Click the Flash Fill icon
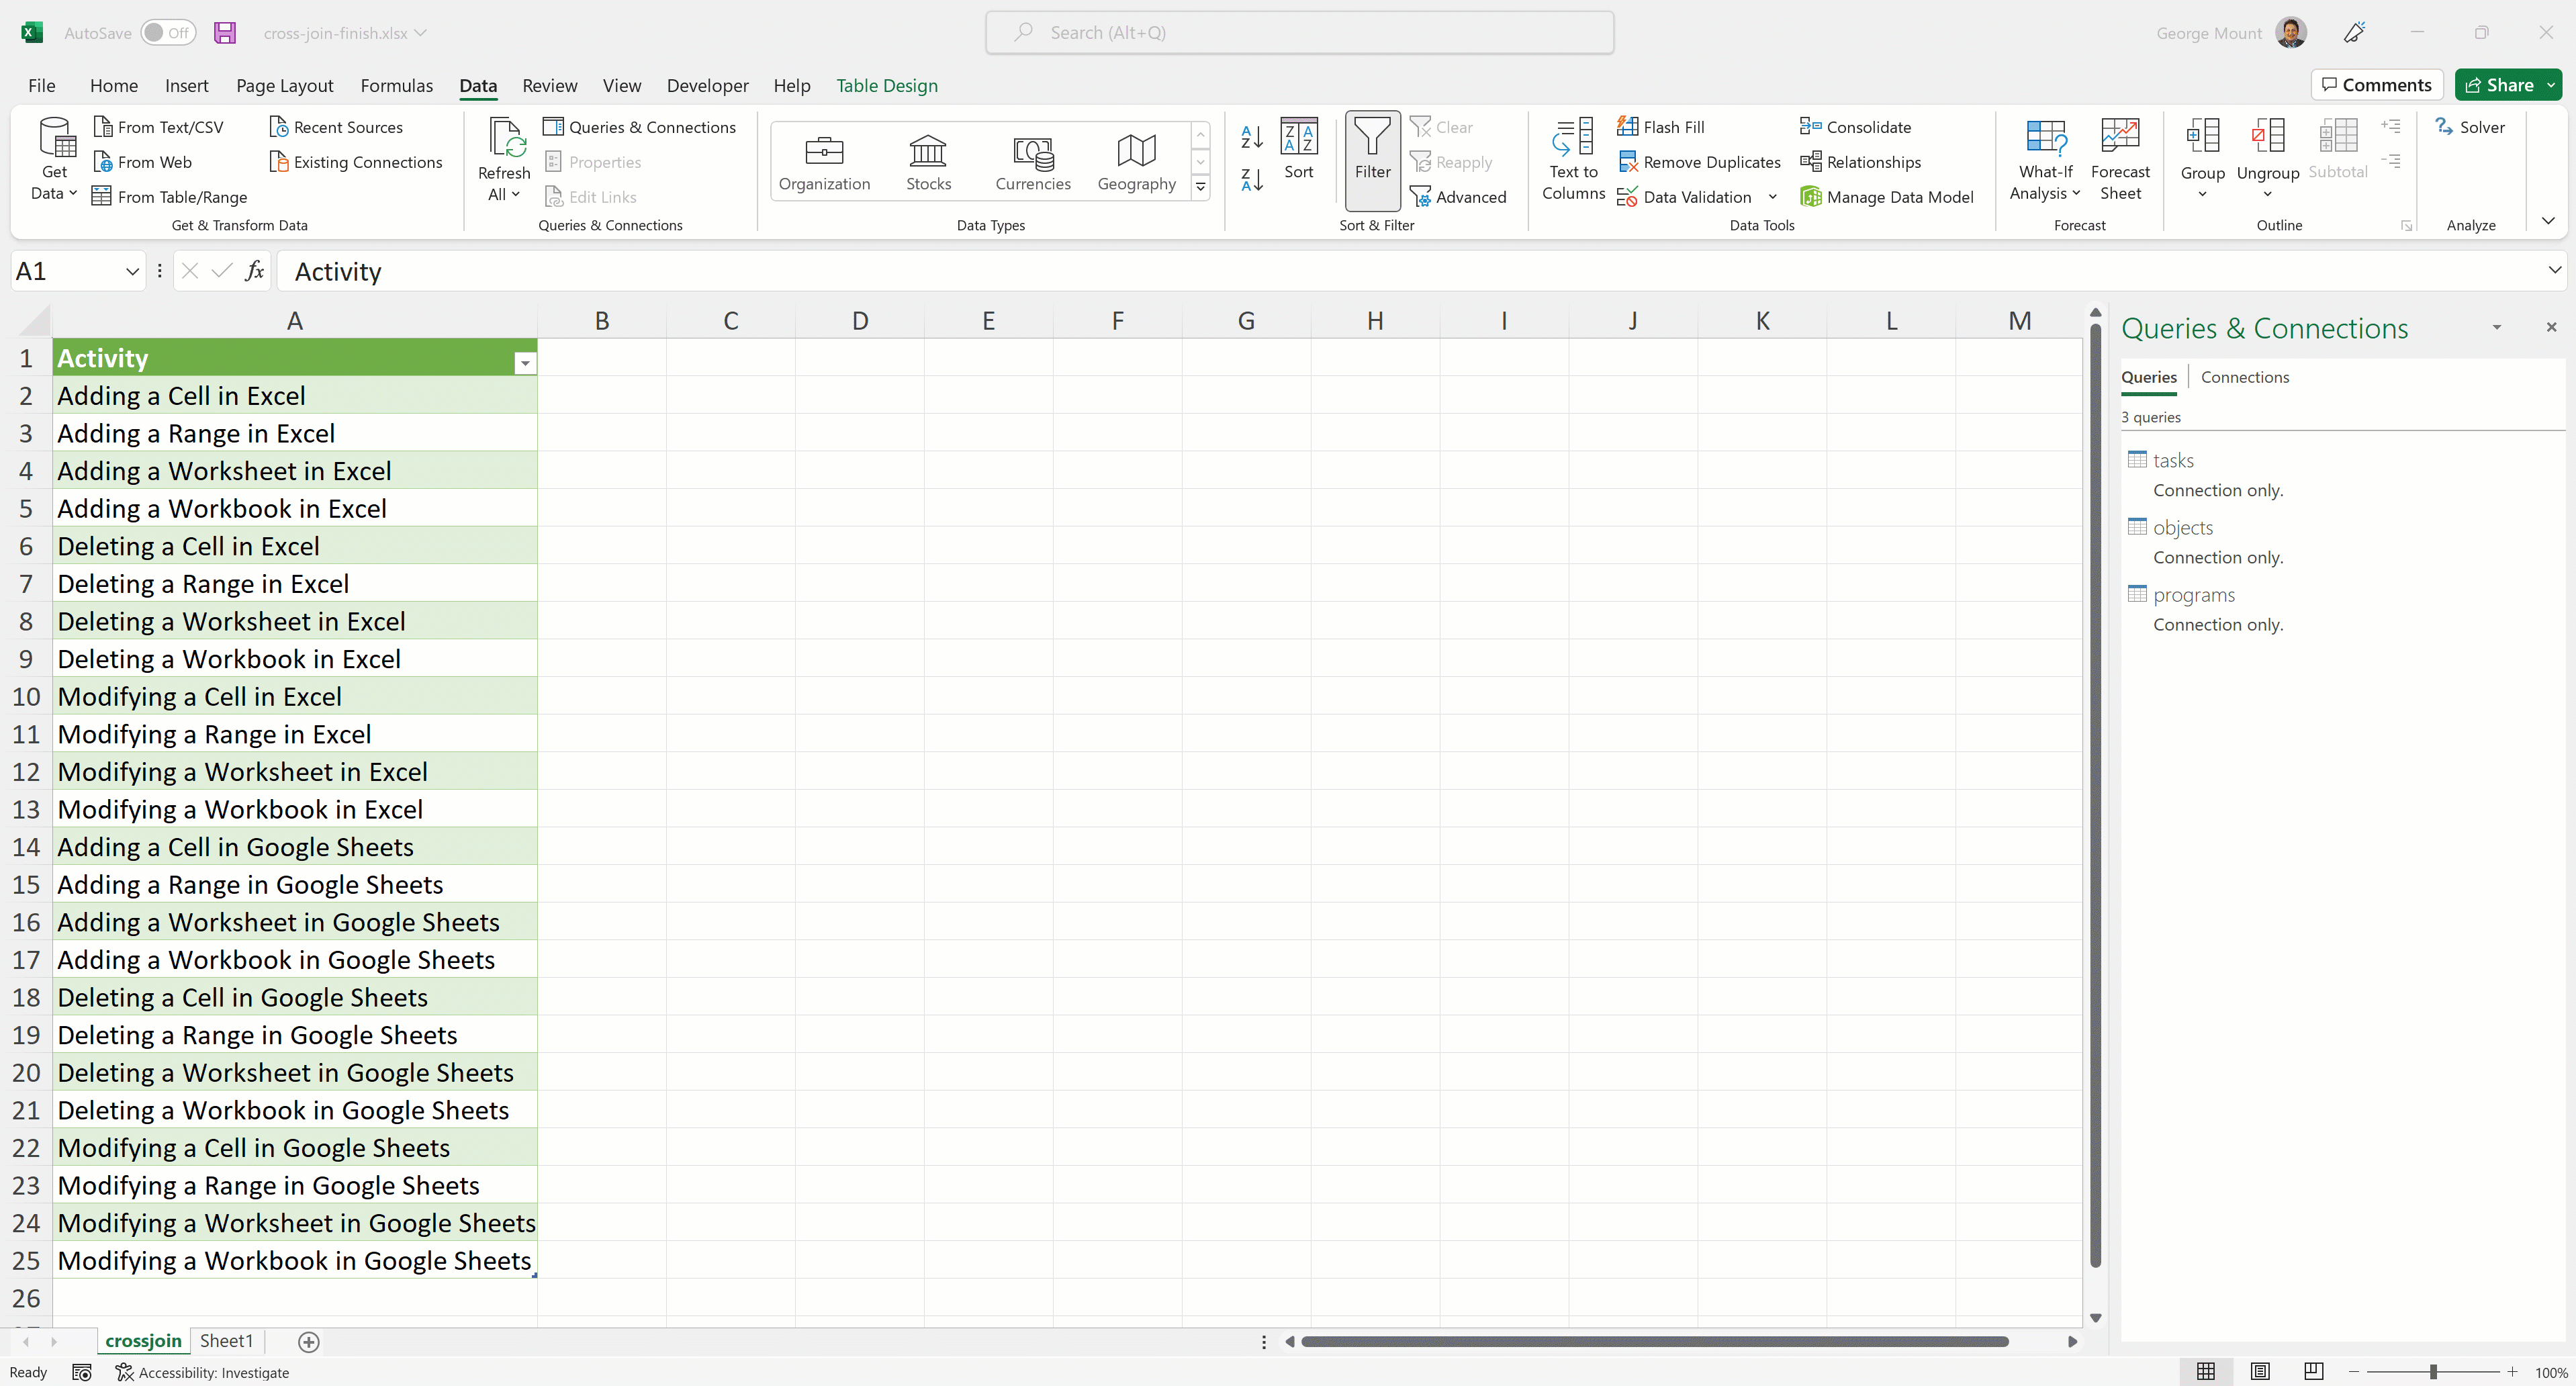Viewport: 2576px width, 1386px height. click(x=1627, y=127)
